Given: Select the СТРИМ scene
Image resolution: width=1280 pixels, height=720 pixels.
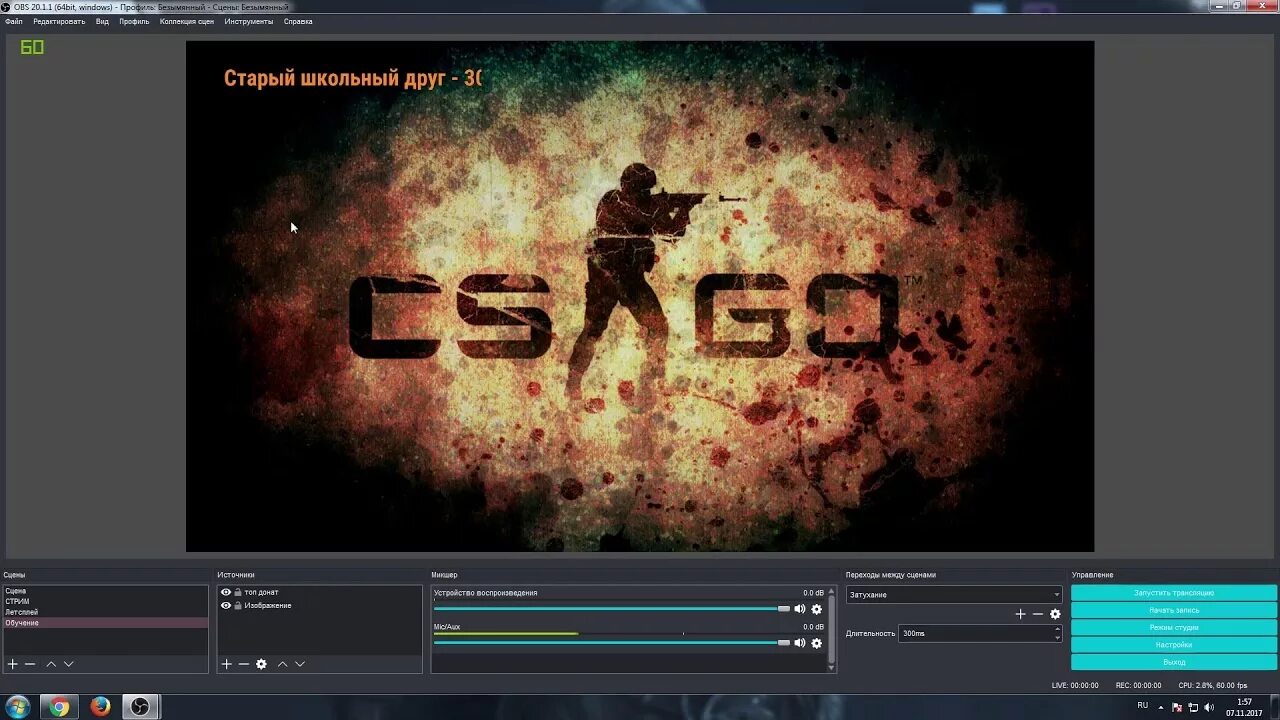Looking at the screenshot, I should [105, 602].
